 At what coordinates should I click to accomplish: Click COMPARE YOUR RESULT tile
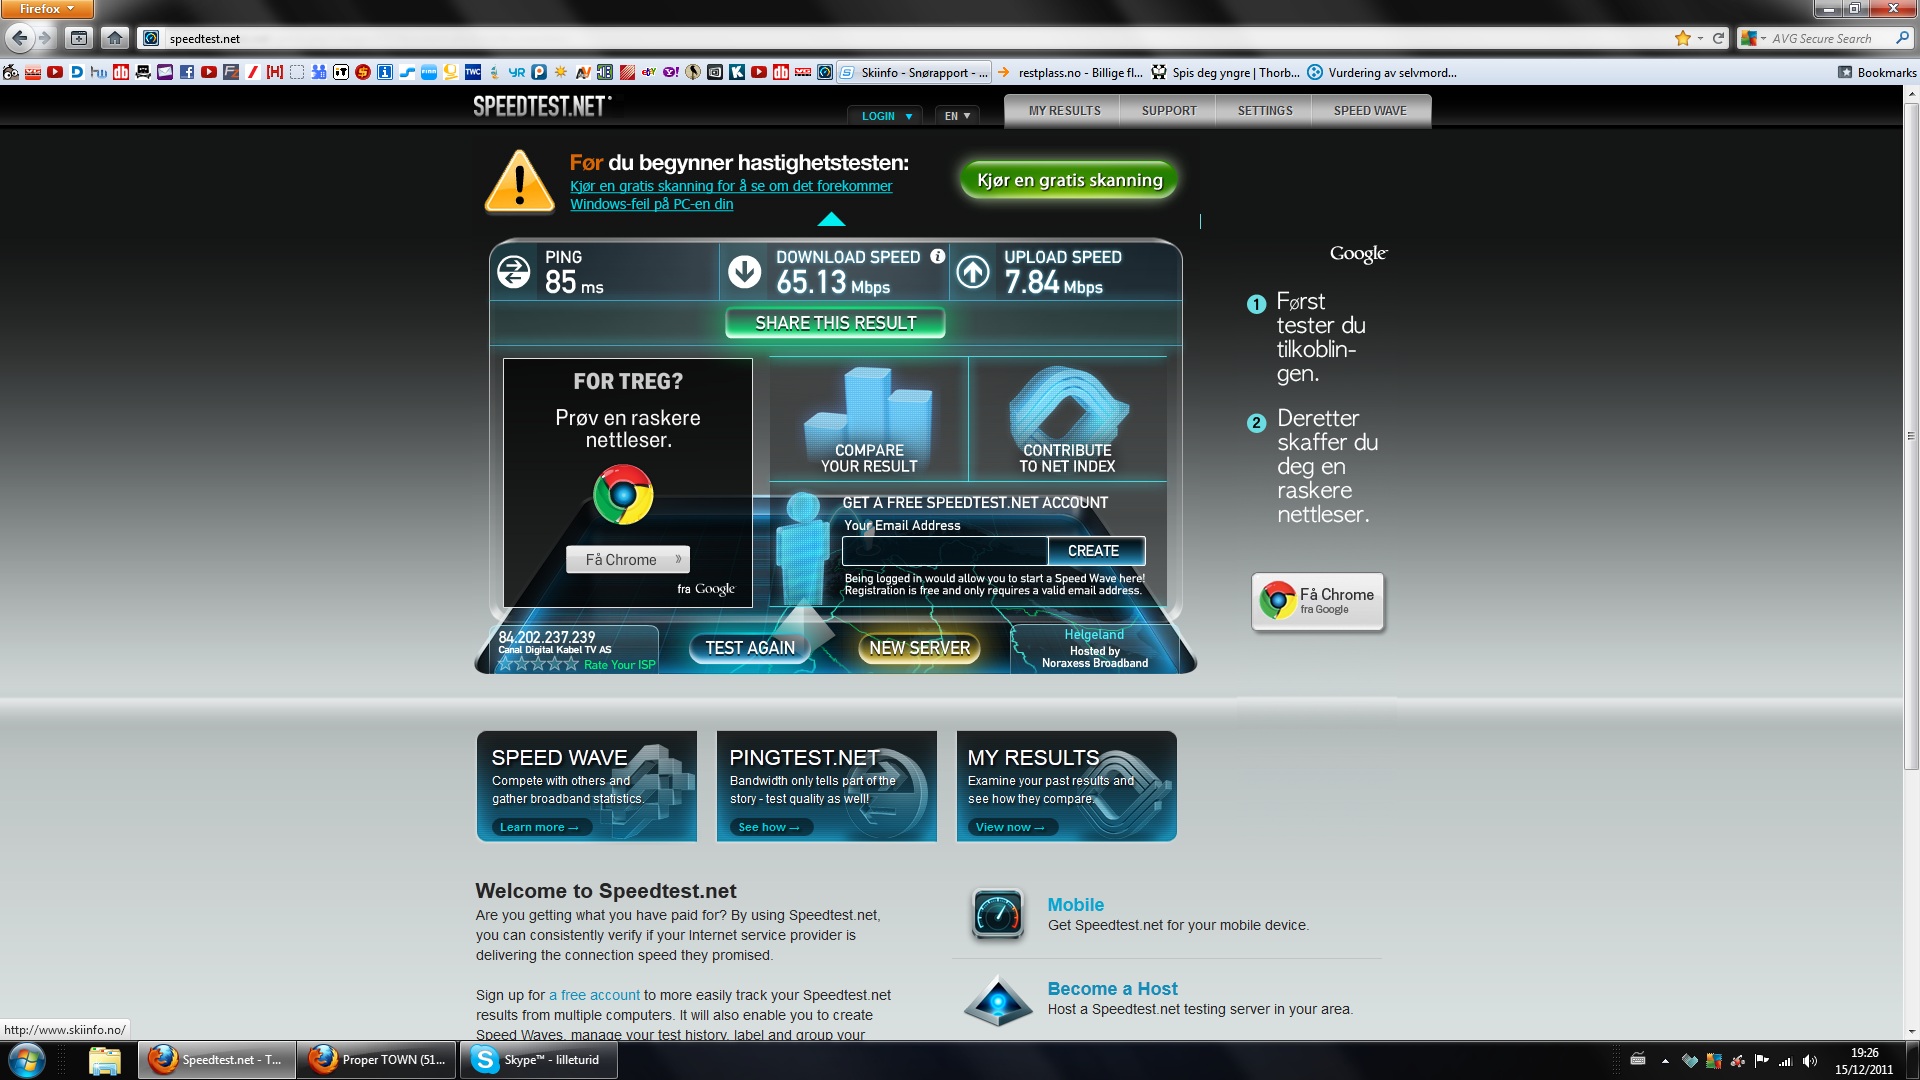click(869, 420)
